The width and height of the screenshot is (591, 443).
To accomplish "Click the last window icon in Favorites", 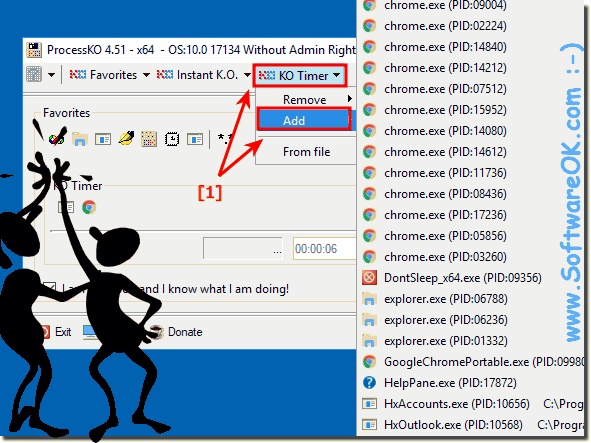I will (x=195, y=139).
